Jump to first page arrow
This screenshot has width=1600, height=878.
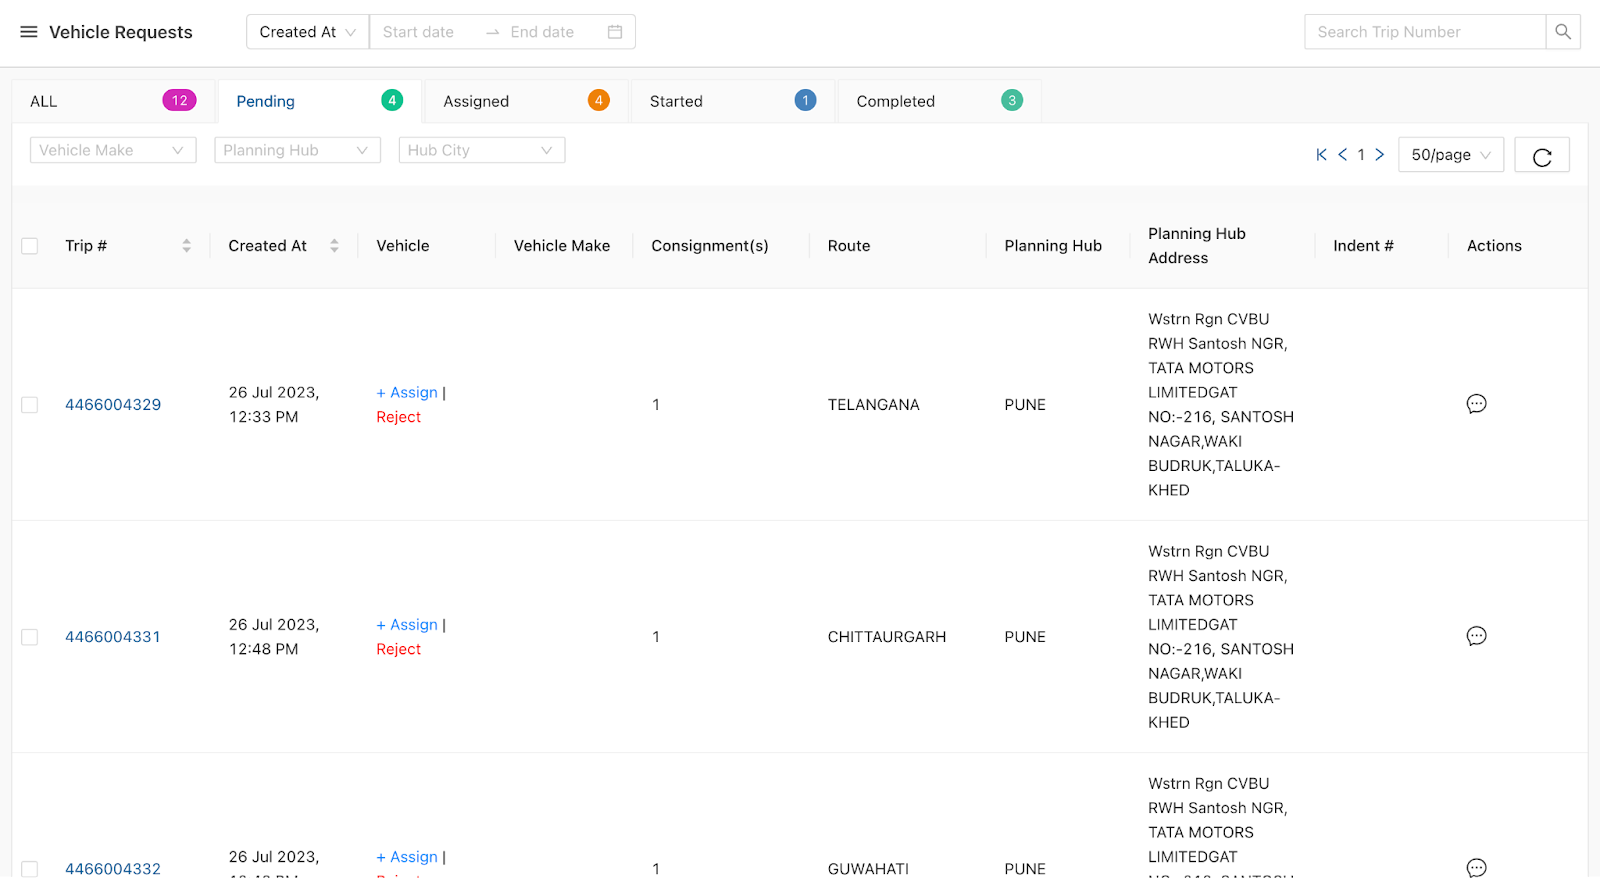tap(1321, 155)
